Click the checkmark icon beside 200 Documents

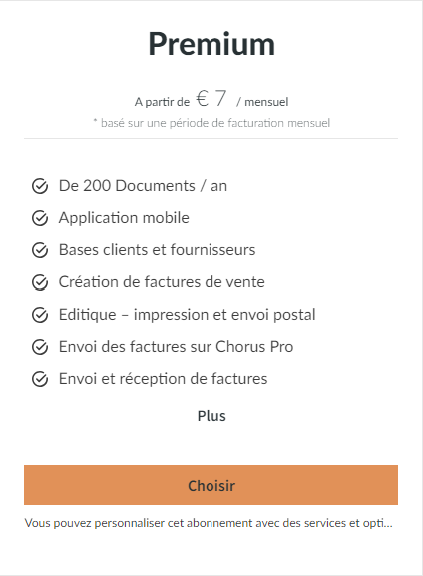[x=40, y=186]
